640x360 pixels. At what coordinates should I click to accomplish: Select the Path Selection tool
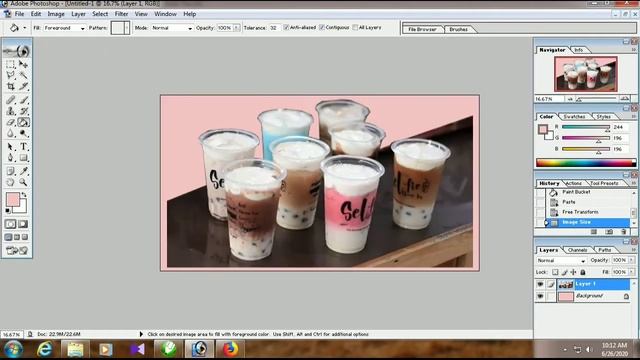click(10, 147)
